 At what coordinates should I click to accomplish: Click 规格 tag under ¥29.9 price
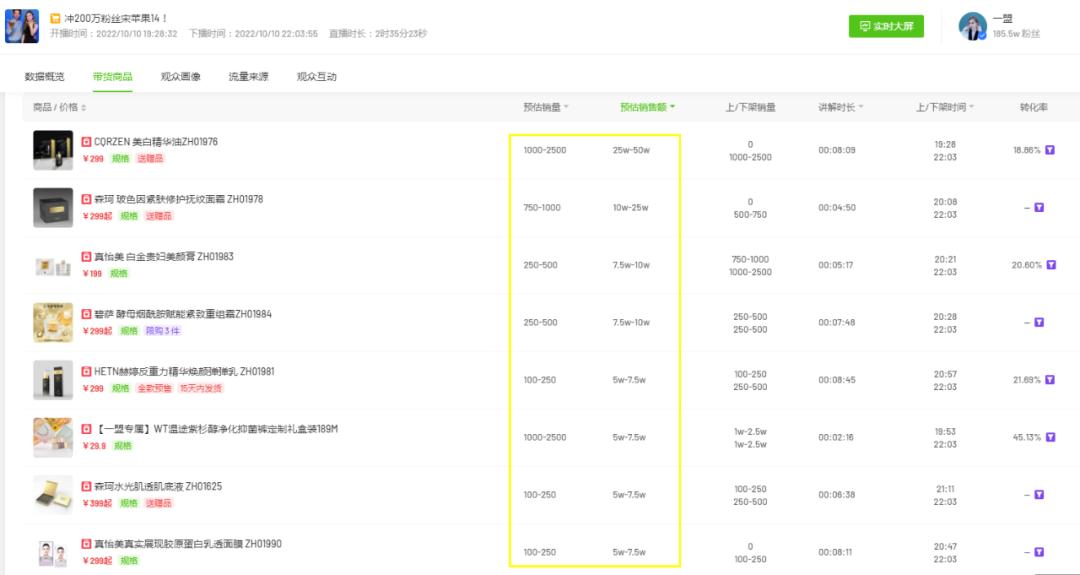[x=123, y=446]
